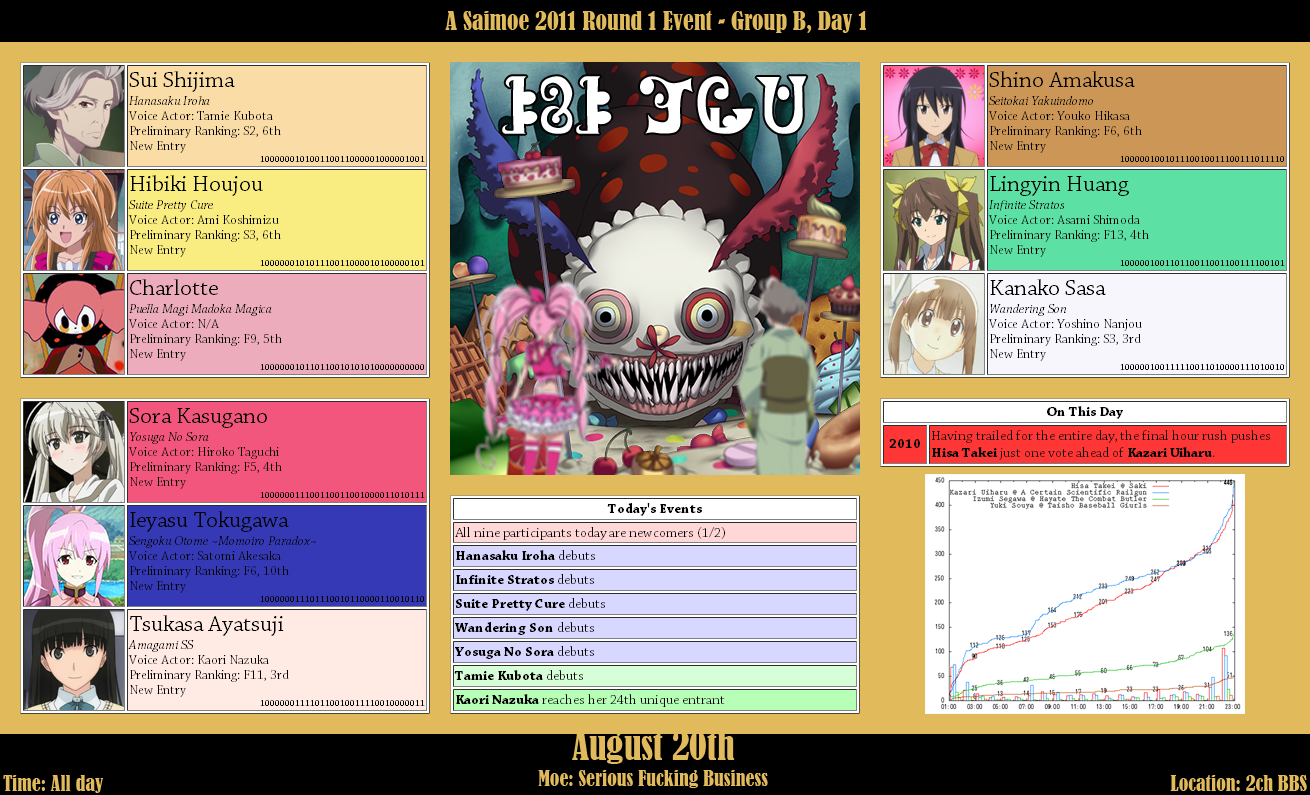Click 'Suite Pretty Cure' under Hibiki Houjou
This screenshot has height=795, width=1310.
point(171,205)
